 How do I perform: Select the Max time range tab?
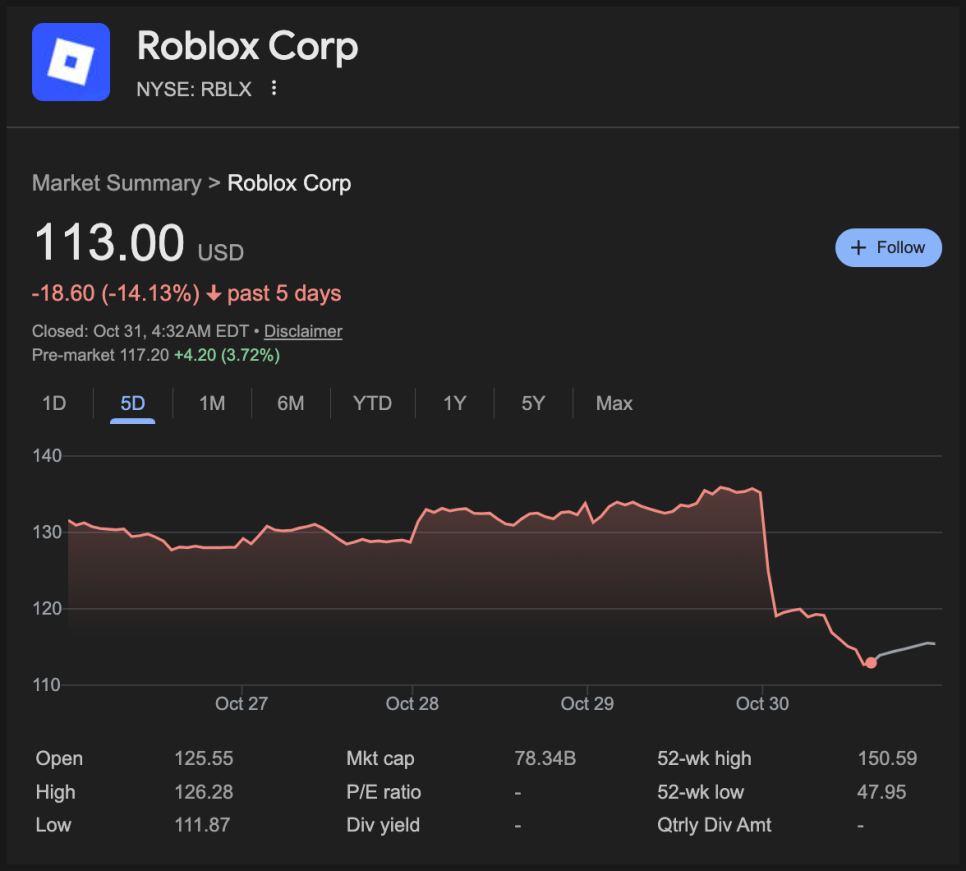pos(614,404)
